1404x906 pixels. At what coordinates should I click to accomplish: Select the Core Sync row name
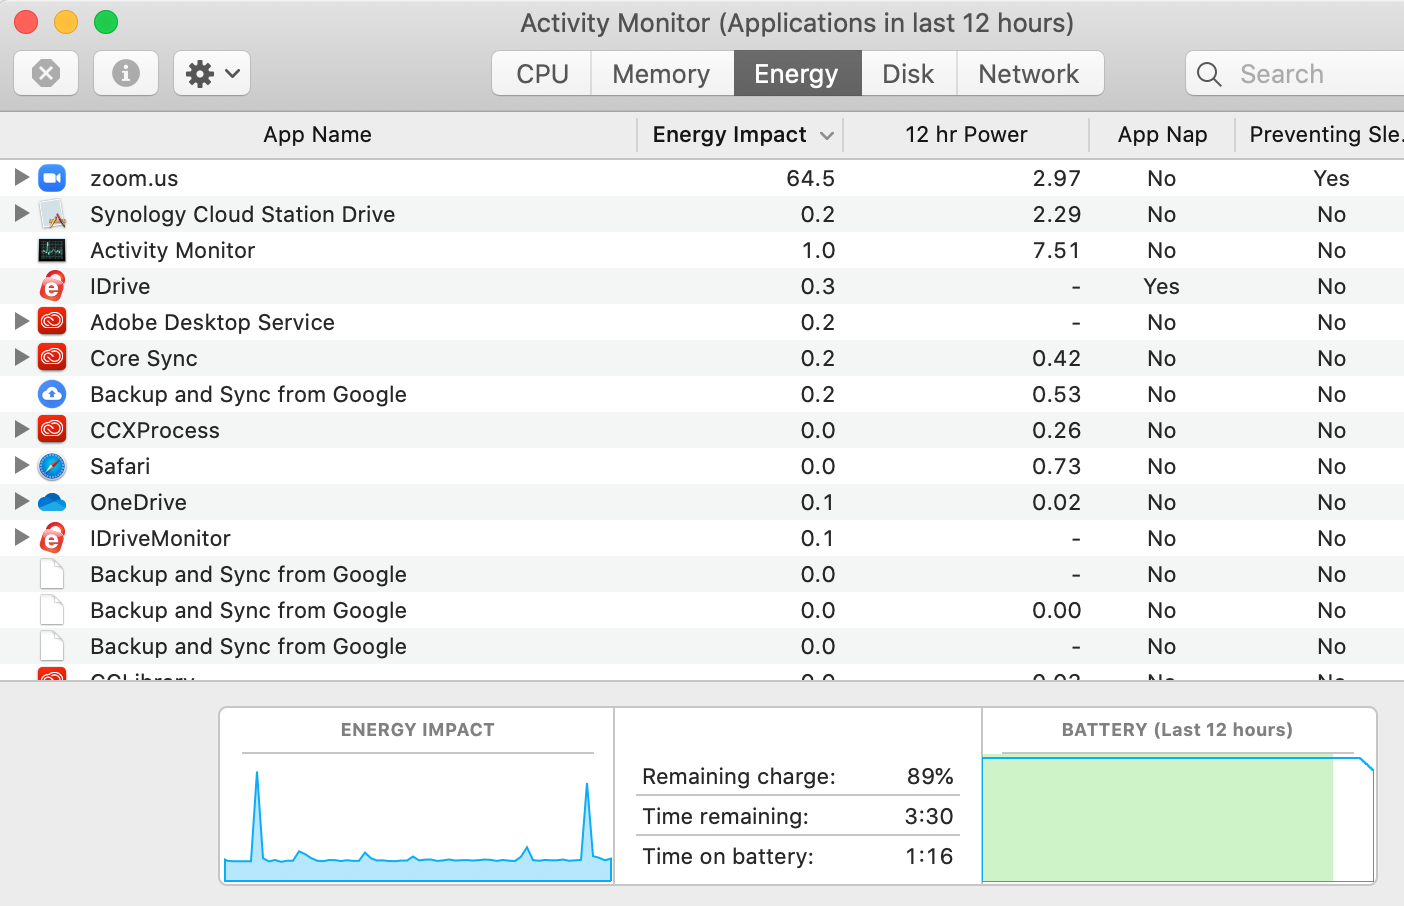[144, 359]
